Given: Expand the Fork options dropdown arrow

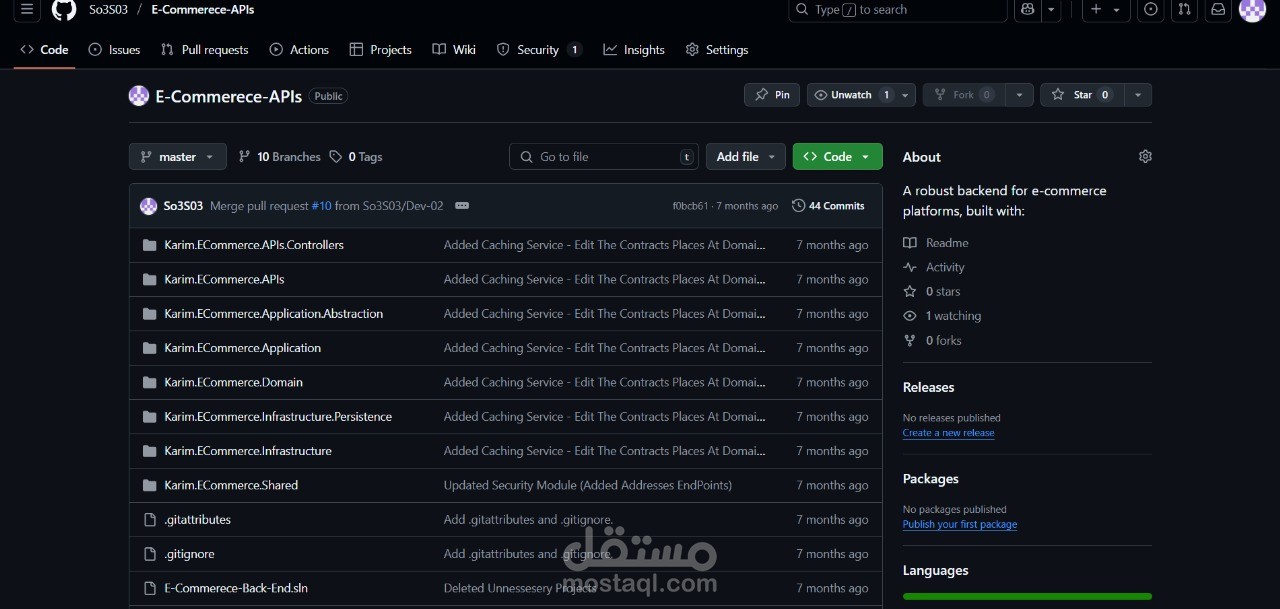Looking at the screenshot, I should tap(1019, 95).
